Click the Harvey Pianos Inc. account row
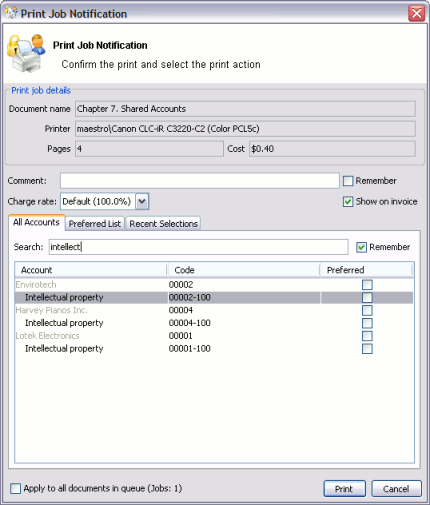 click(x=214, y=310)
